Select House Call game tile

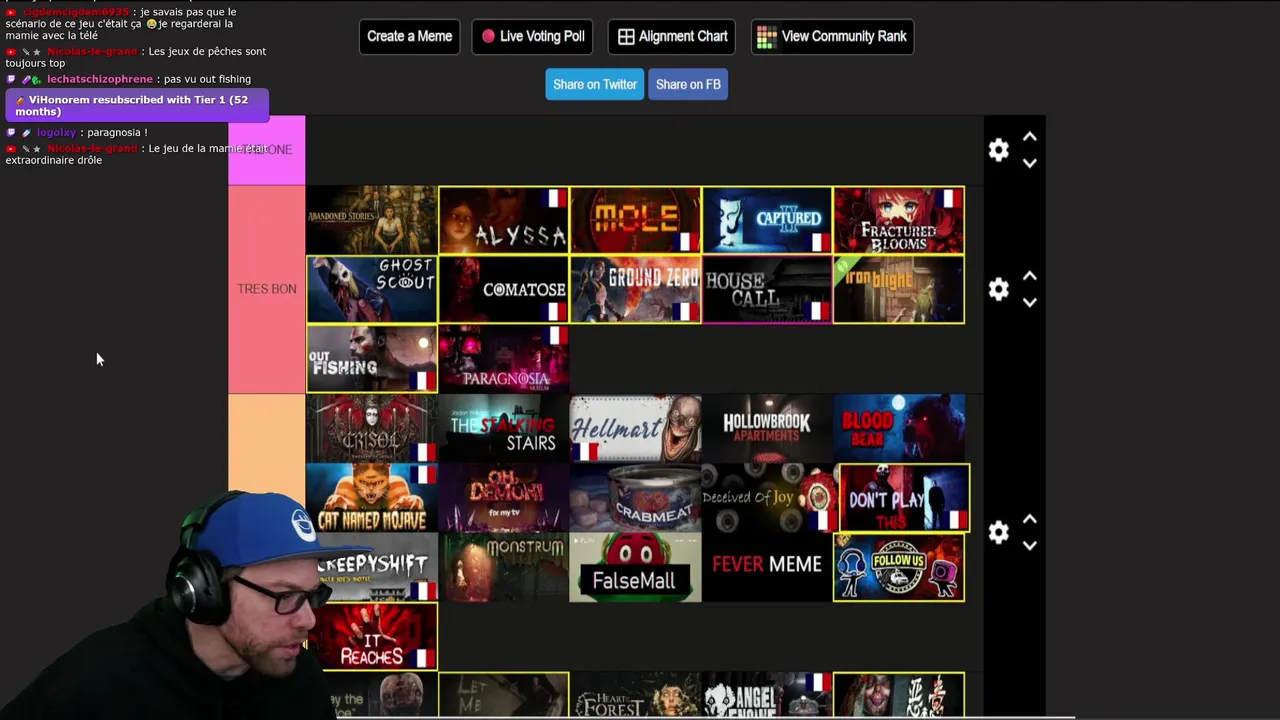(768, 289)
